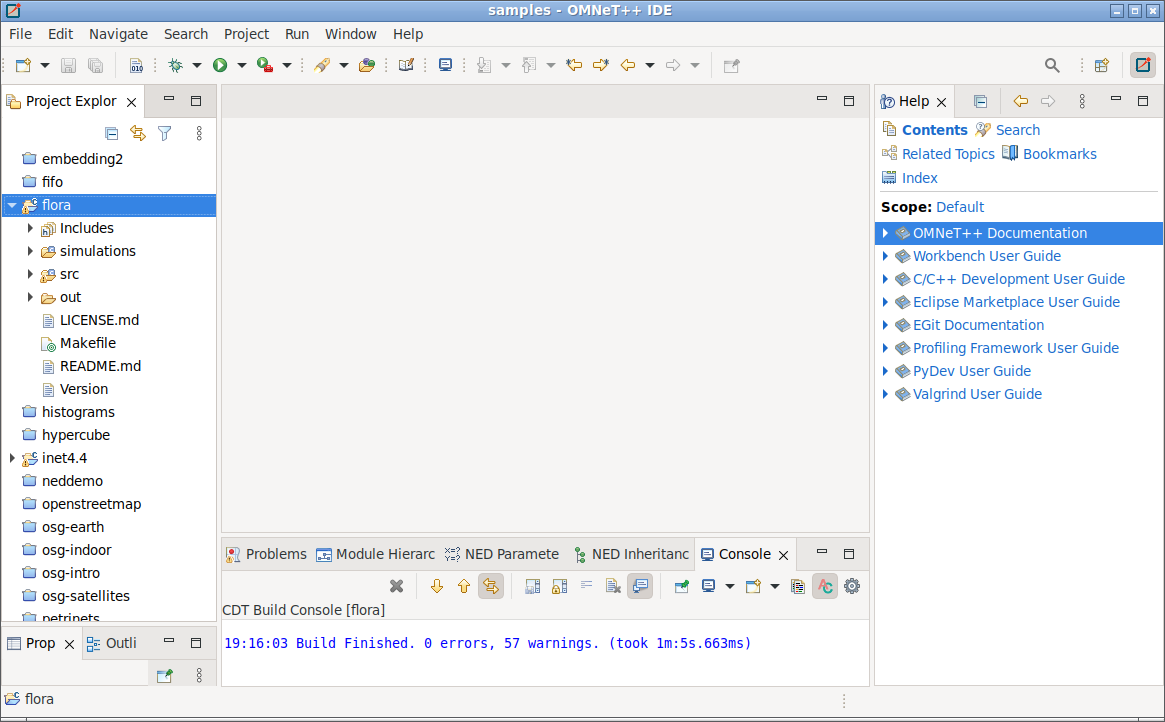Image resolution: width=1165 pixels, height=722 pixels.
Task: Open the Help Search link
Action: point(1017,130)
